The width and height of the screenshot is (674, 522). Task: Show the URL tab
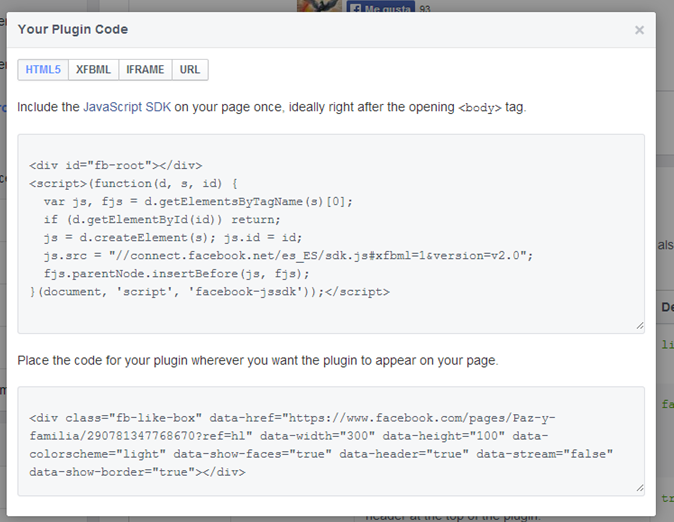click(x=190, y=70)
